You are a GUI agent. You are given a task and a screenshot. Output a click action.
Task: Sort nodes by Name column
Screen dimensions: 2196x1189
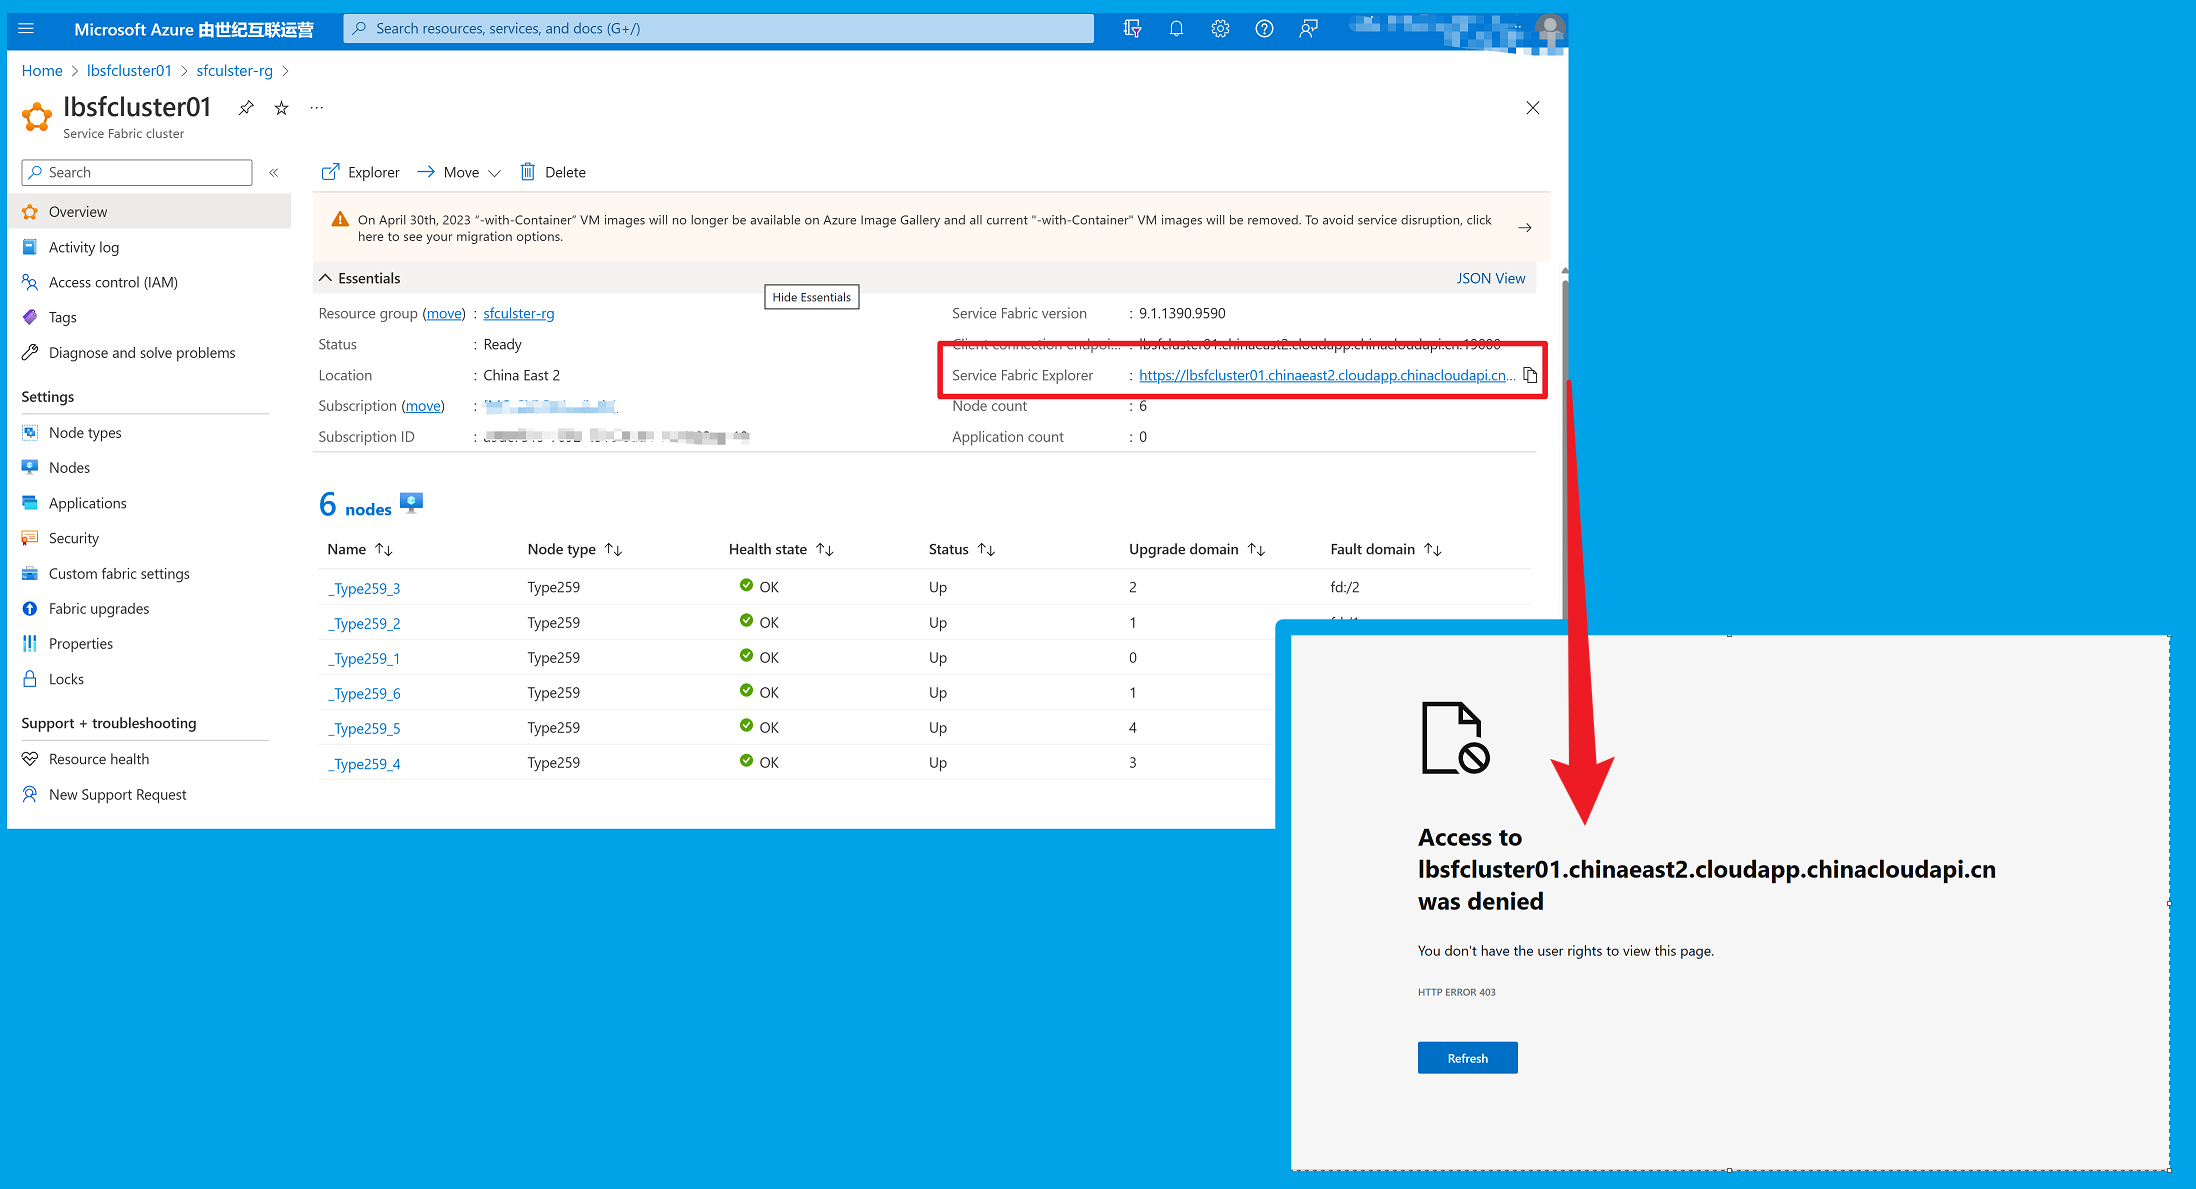(384, 549)
